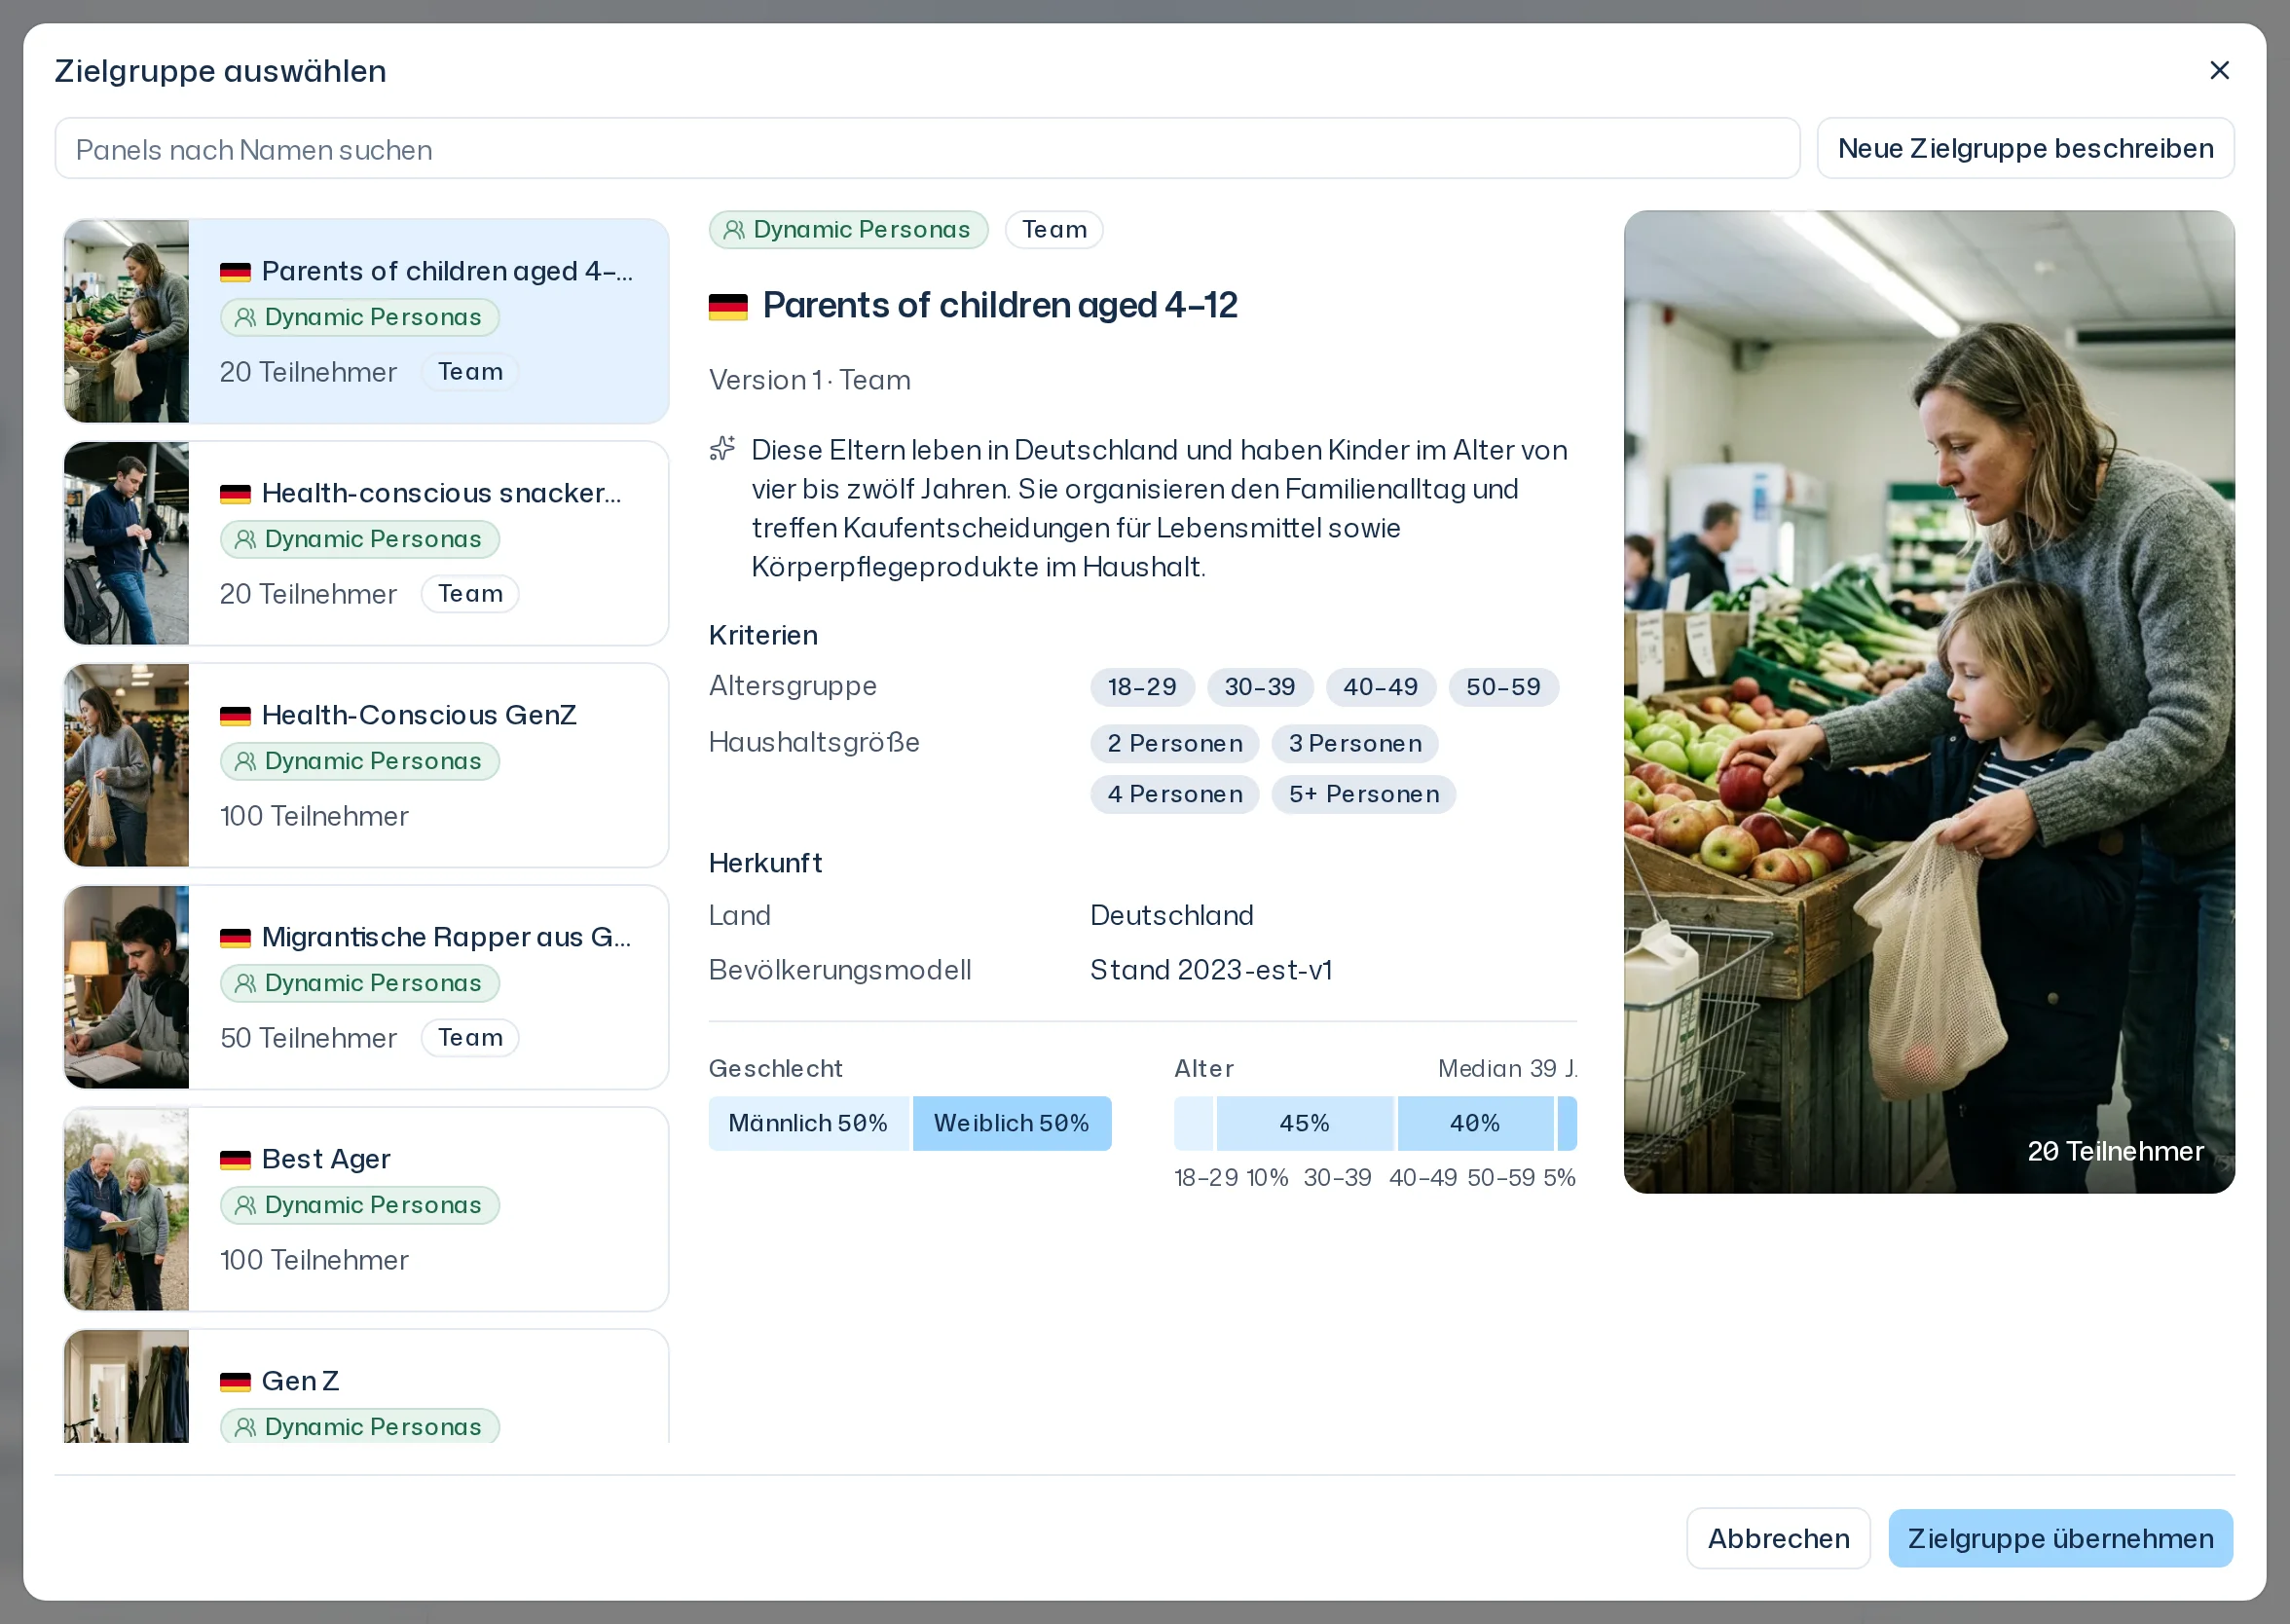Click the German flag beside the detail title
Image resolution: width=2290 pixels, height=1624 pixels.
tap(728, 306)
